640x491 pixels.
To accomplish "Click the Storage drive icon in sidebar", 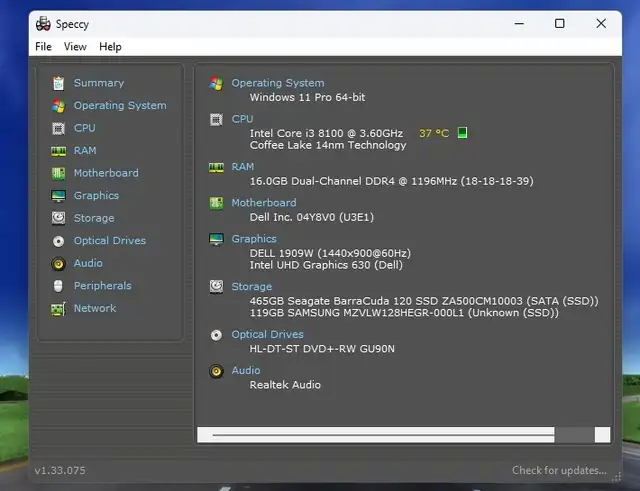I will 58,218.
